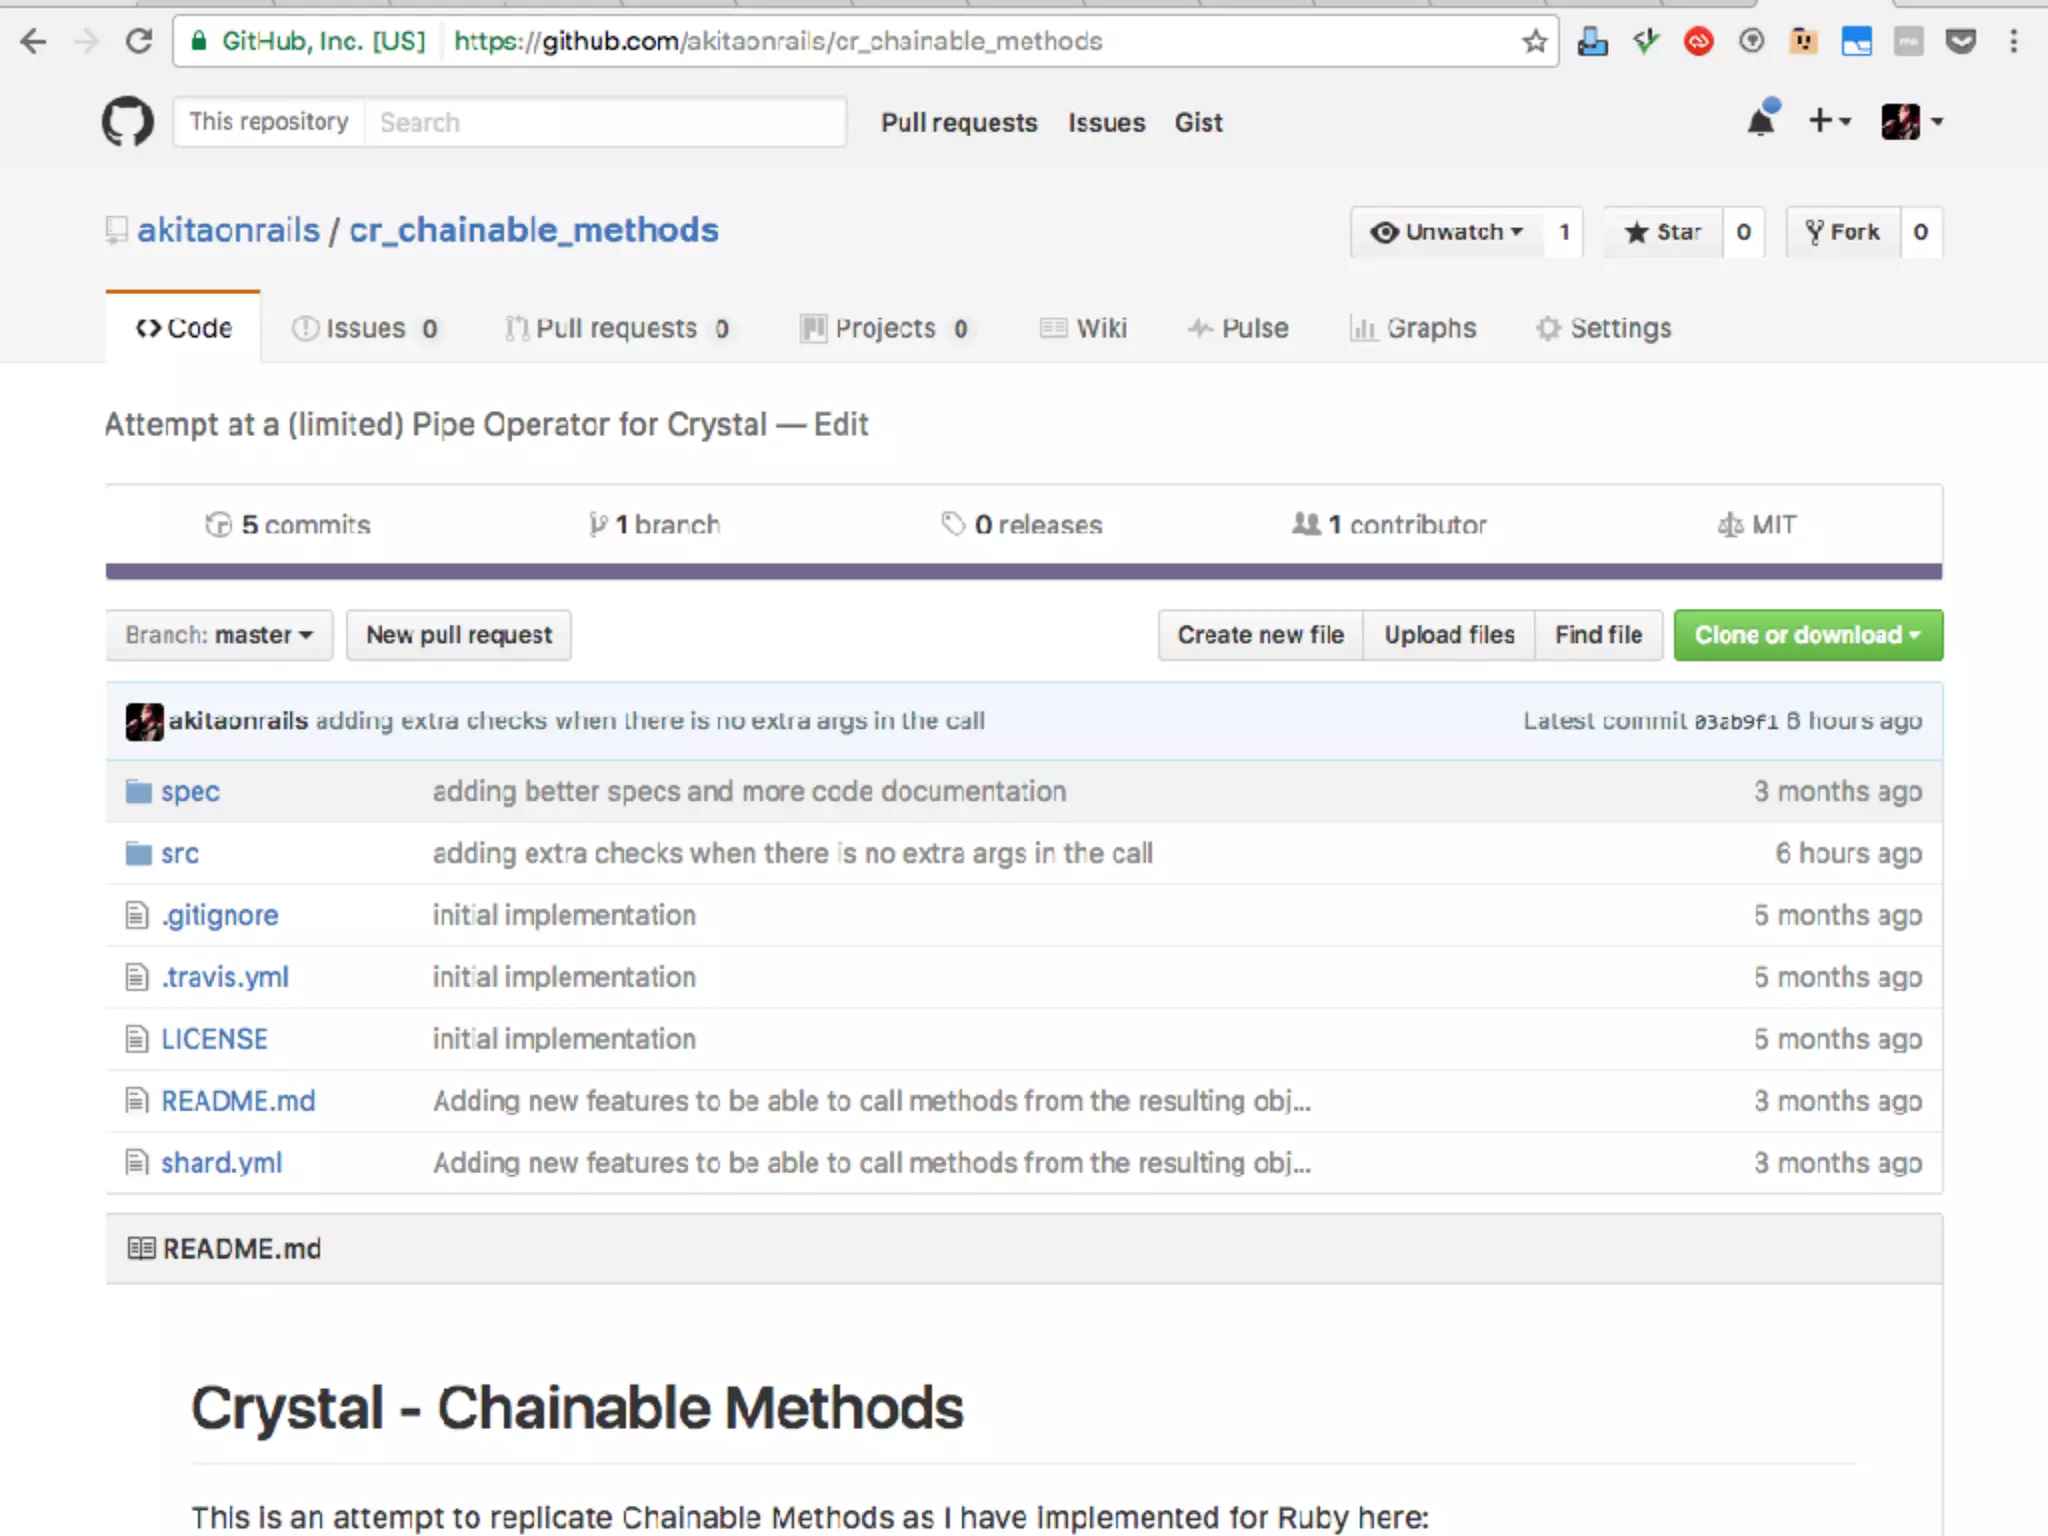Open the Chrome three-dot menu
The image size is (2048, 1536).
(x=2013, y=41)
